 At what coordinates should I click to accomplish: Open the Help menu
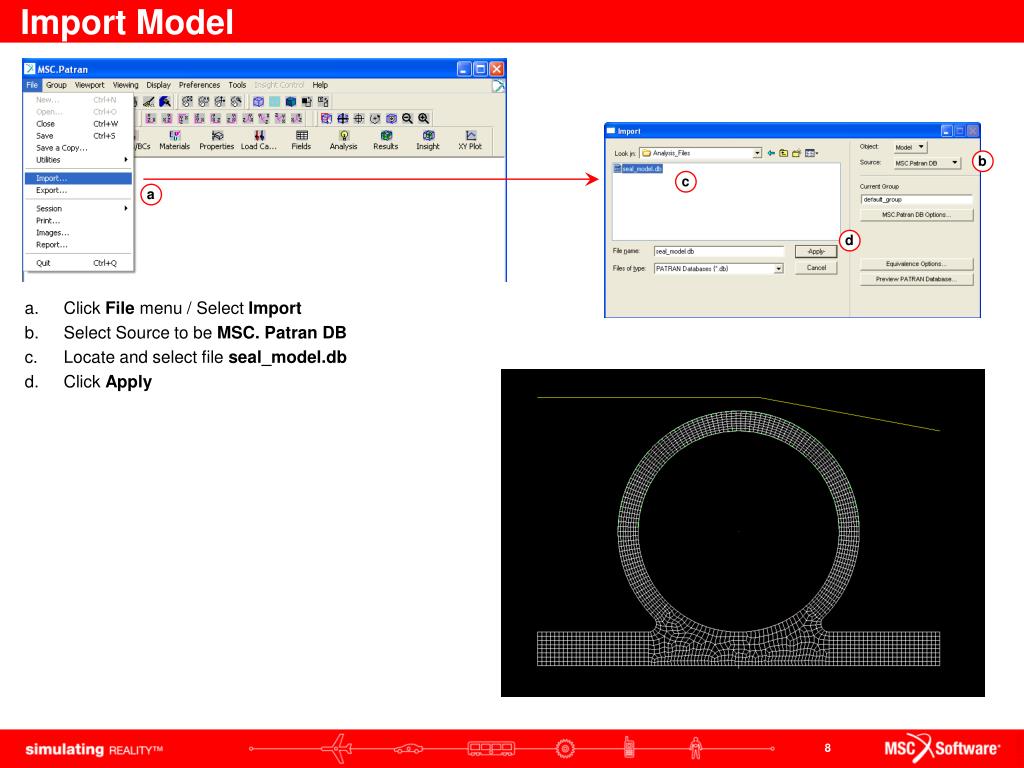pos(320,85)
